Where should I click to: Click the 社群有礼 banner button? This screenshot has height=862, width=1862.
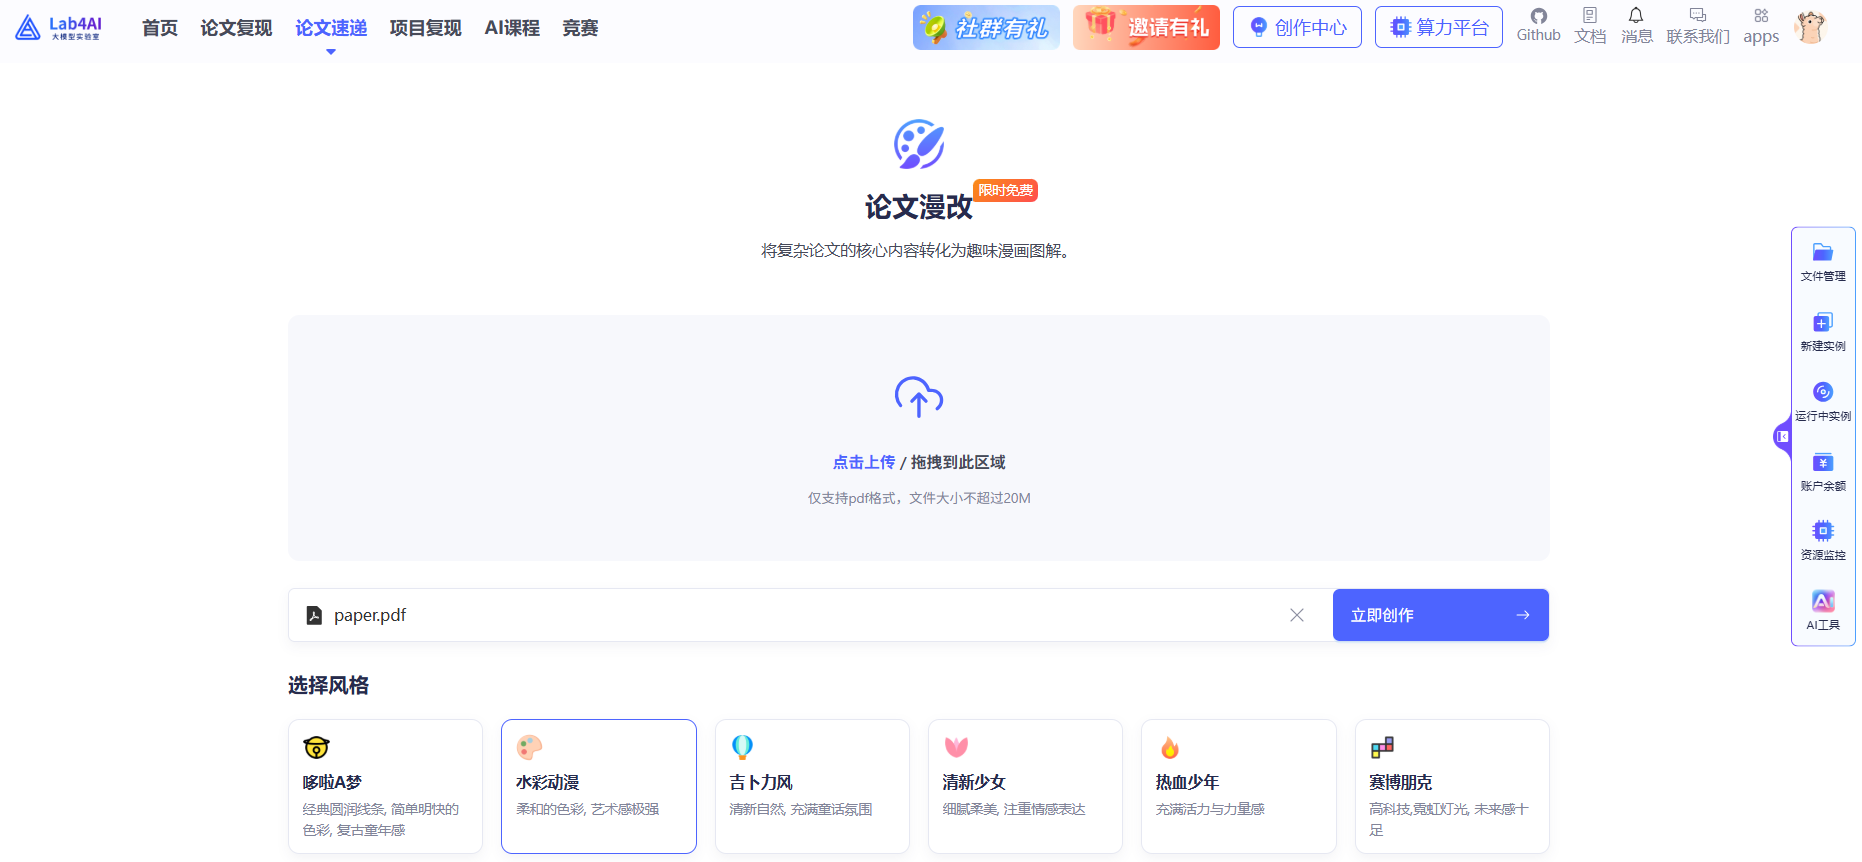click(986, 27)
